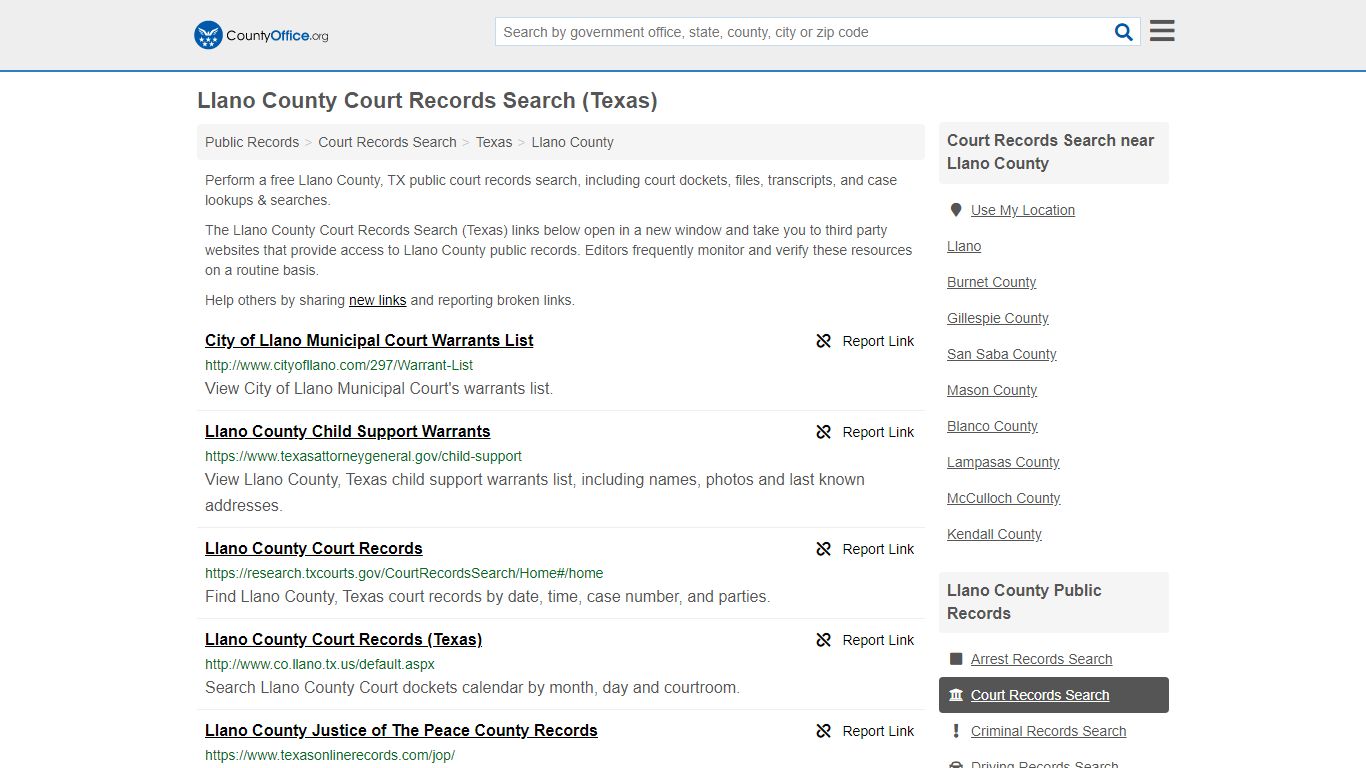Viewport: 1366px width, 768px height.
Task: Open Llano County Justice of The Peace Records
Action: click(401, 730)
